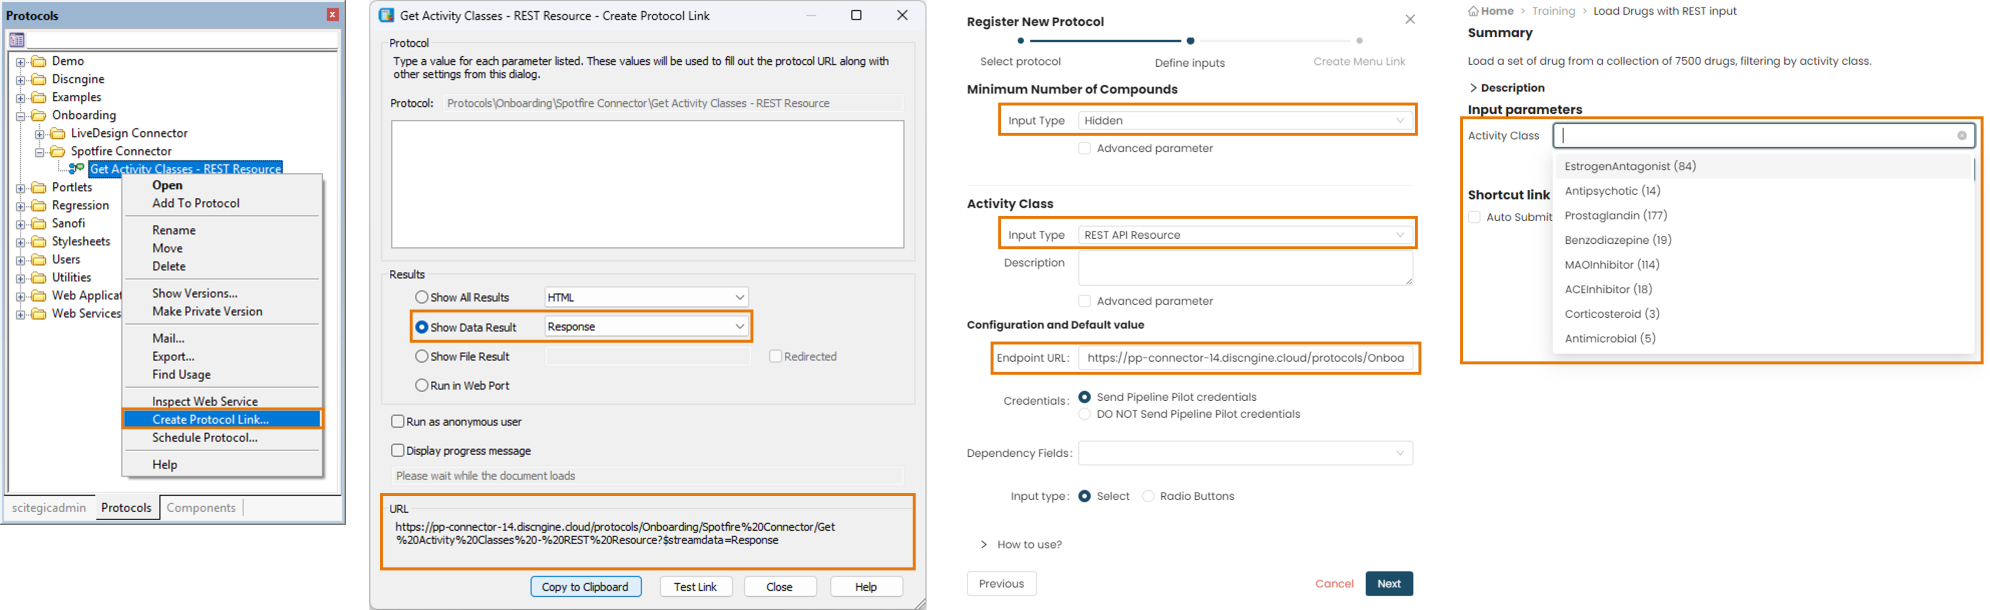Click the Test Link button
The width and height of the screenshot is (1990, 610).
[x=695, y=587]
